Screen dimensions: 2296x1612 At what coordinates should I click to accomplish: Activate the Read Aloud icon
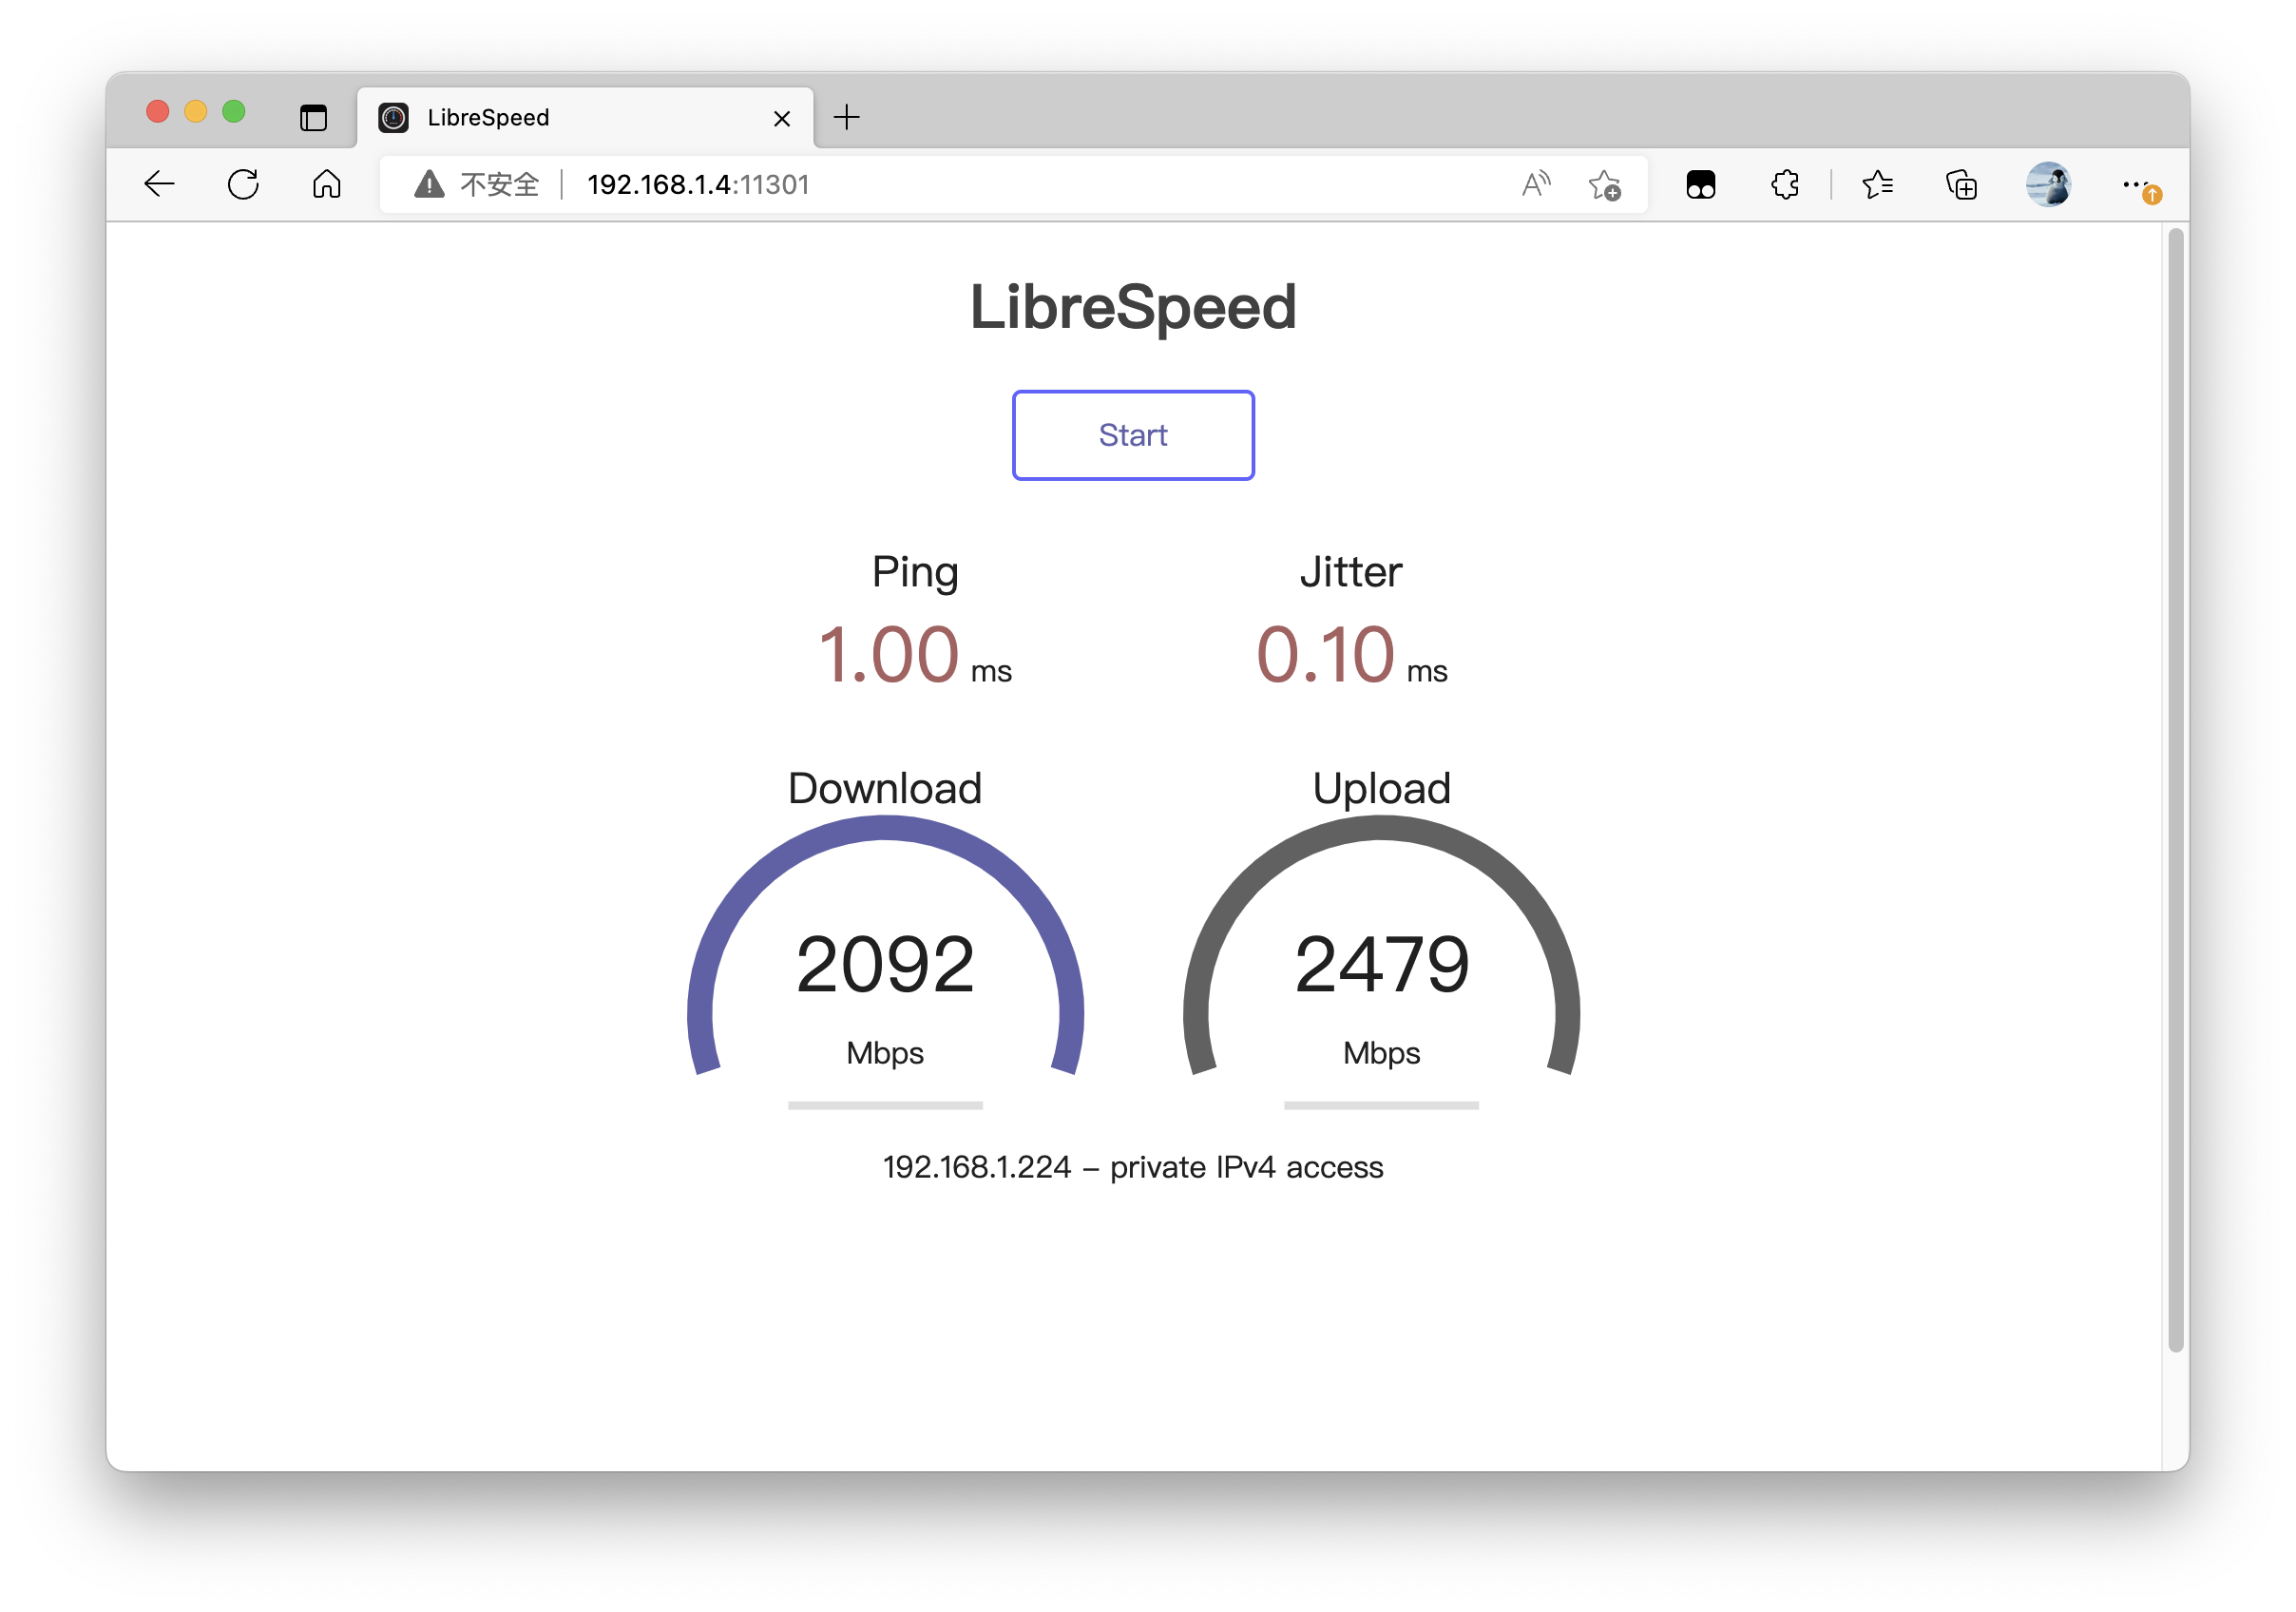coord(1536,184)
